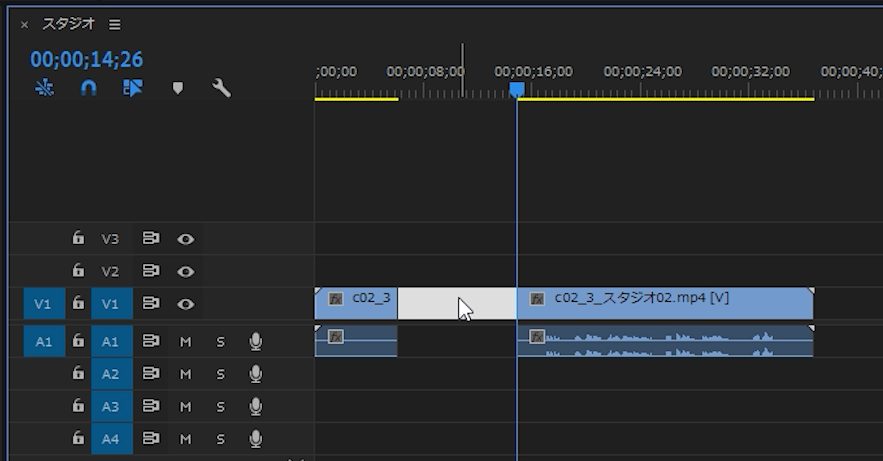Toggle lock on track A3

tap(78, 406)
